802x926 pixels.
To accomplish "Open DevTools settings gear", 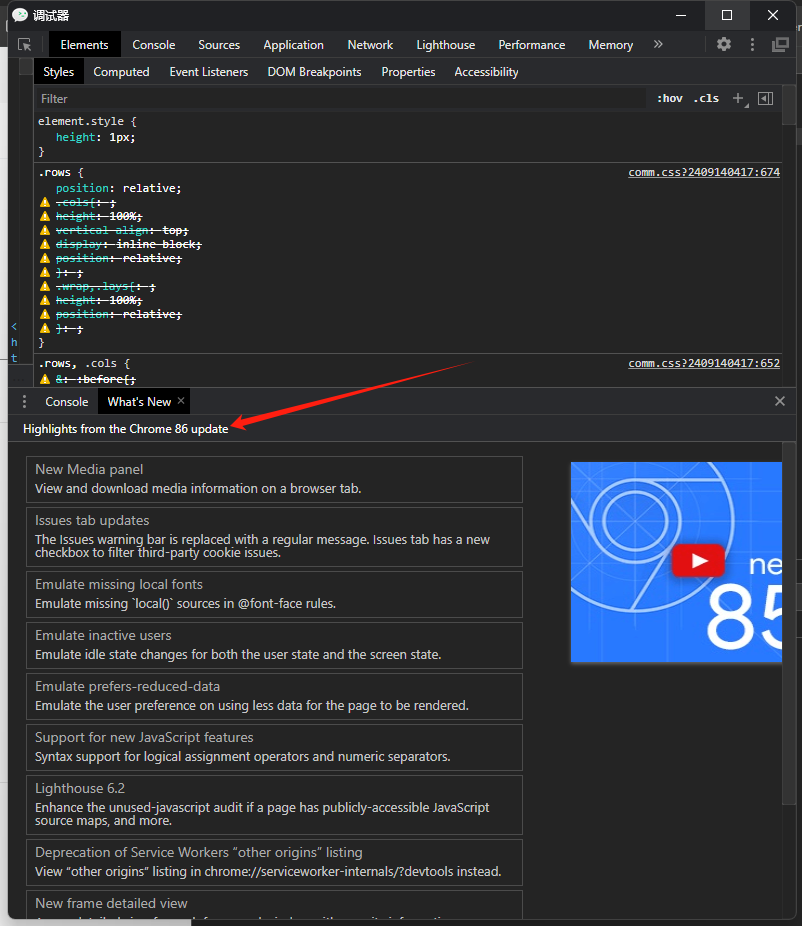I will 723,44.
